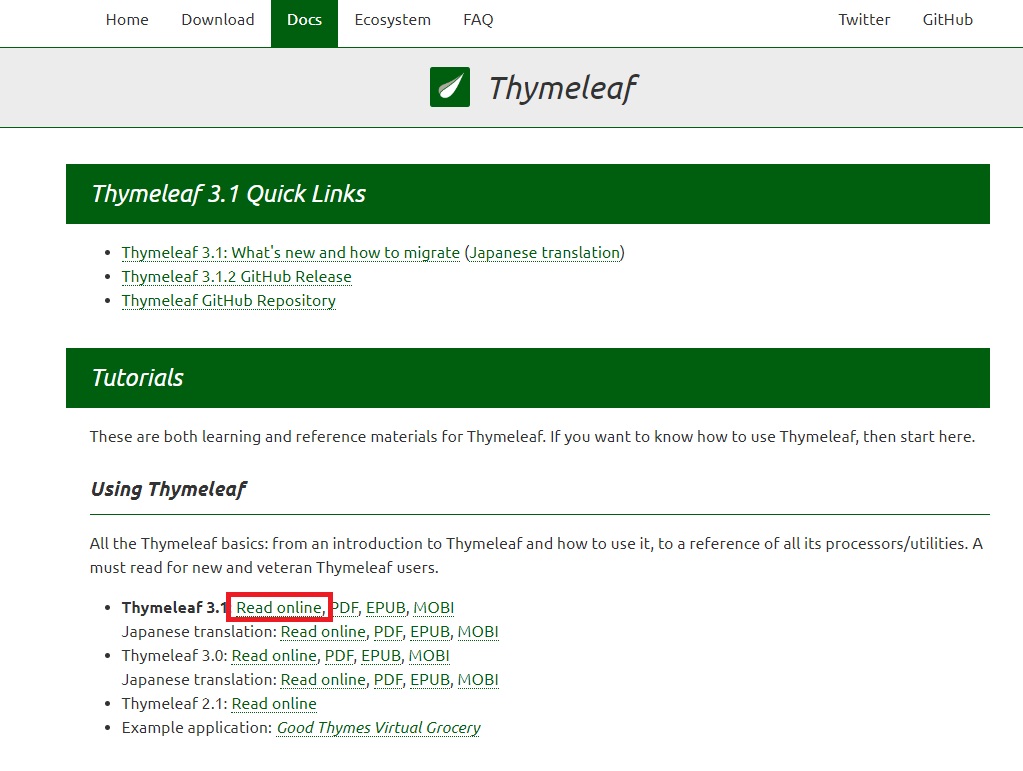This screenshot has height=771, width=1023.
Task: Download 3.1 Japanese translation EPUB
Action: tap(430, 631)
